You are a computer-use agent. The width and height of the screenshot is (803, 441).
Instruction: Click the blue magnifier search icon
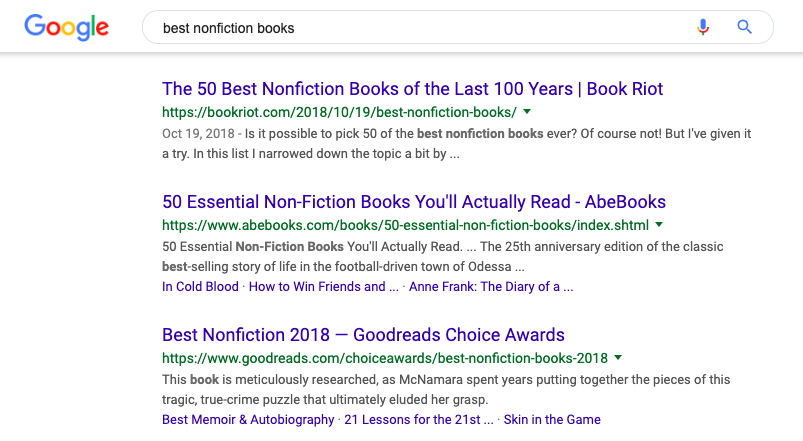point(744,27)
